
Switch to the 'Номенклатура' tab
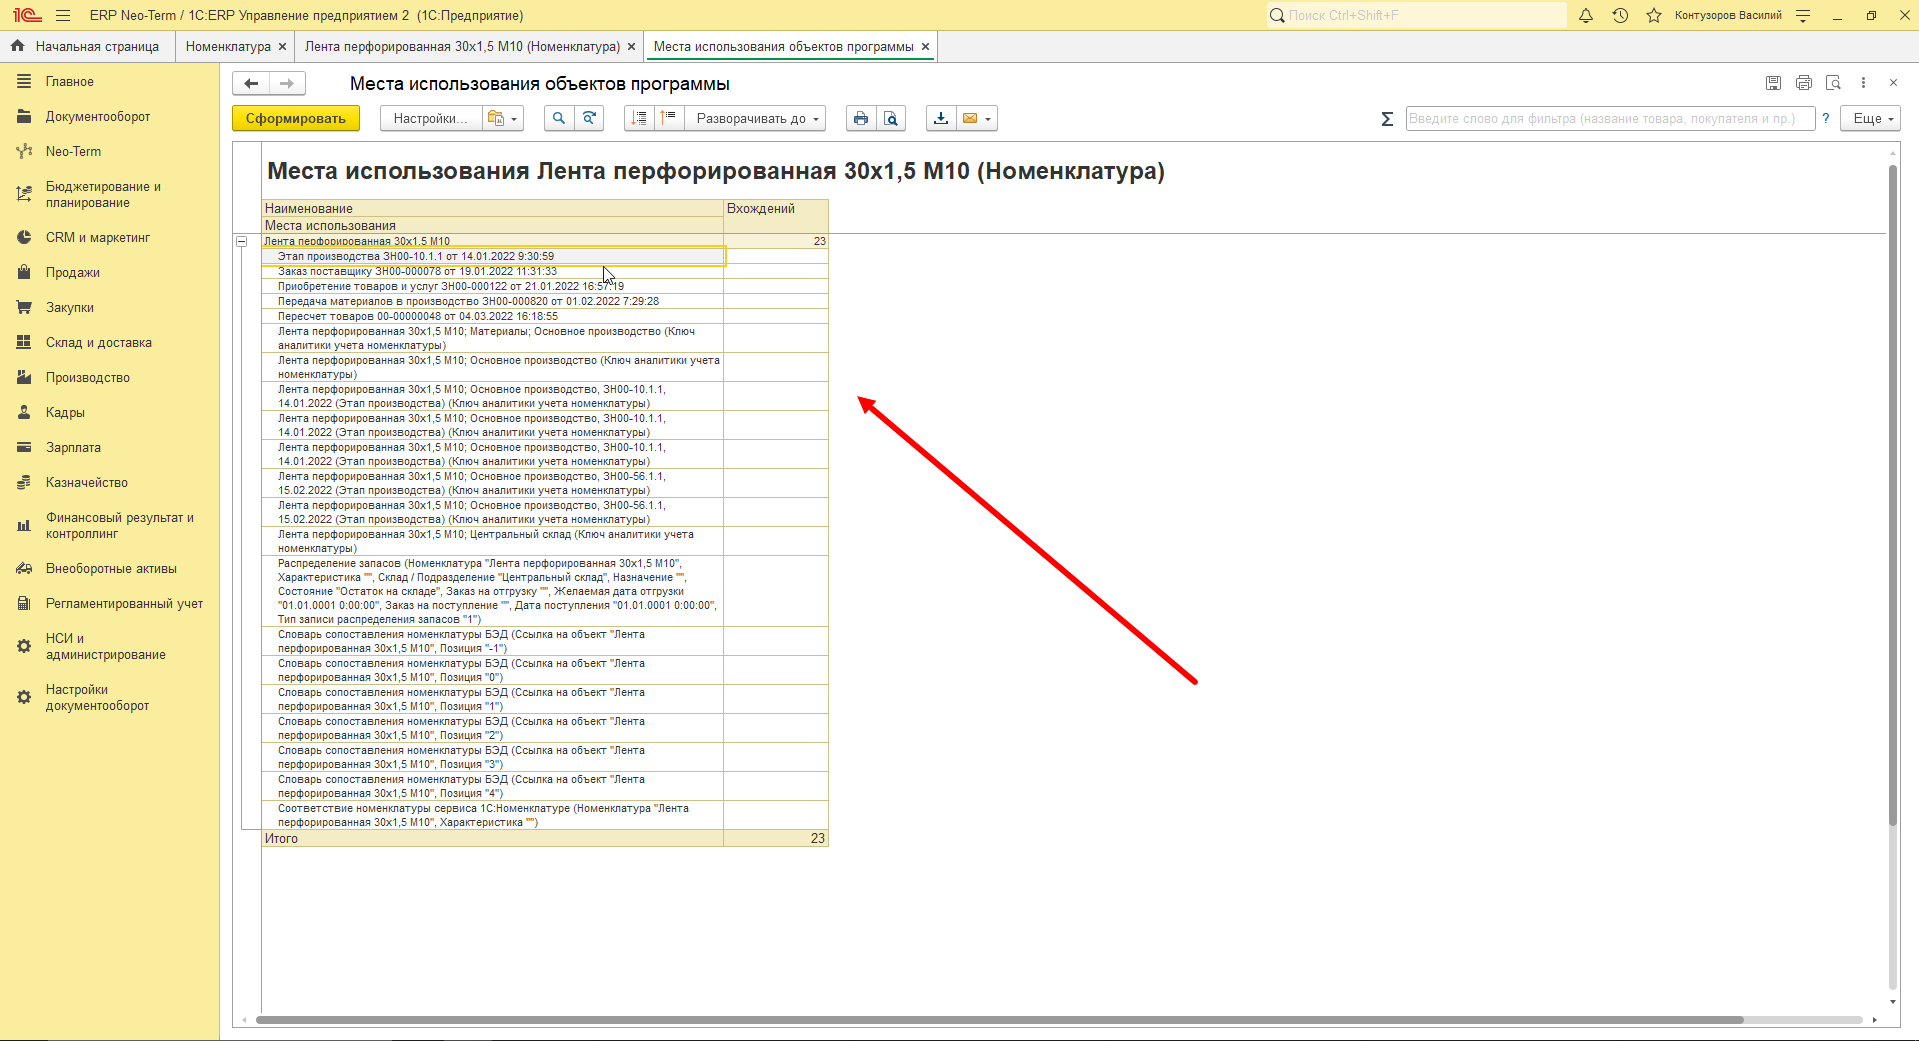tap(228, 47)
